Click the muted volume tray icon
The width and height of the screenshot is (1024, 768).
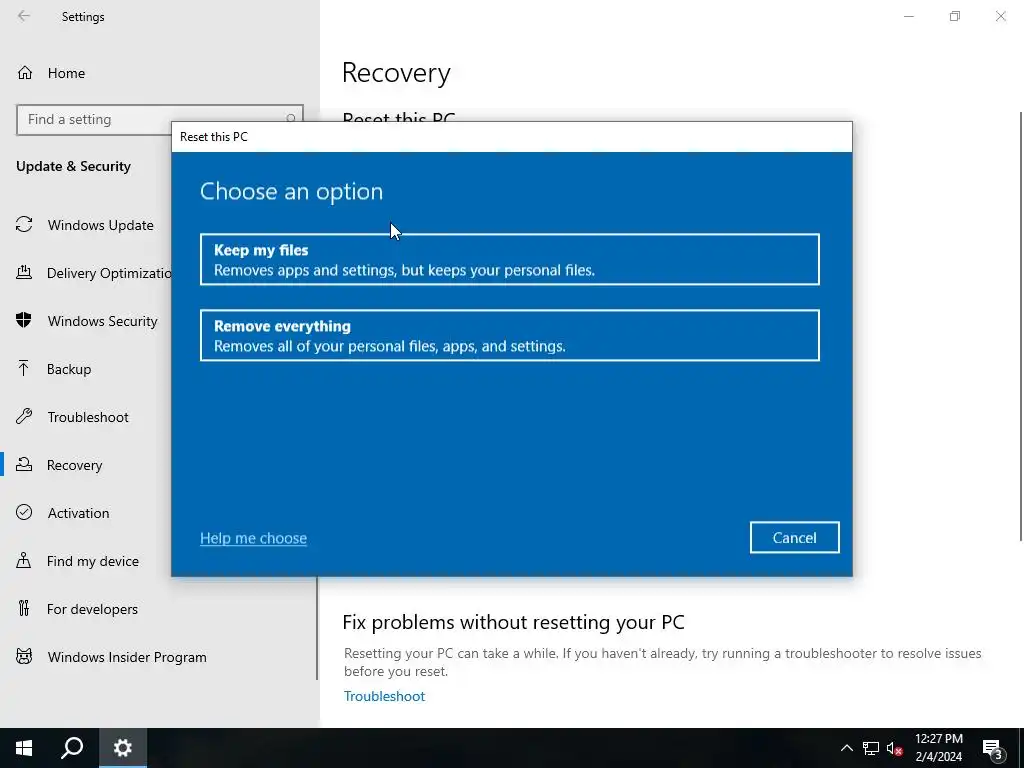coord(894,748)
